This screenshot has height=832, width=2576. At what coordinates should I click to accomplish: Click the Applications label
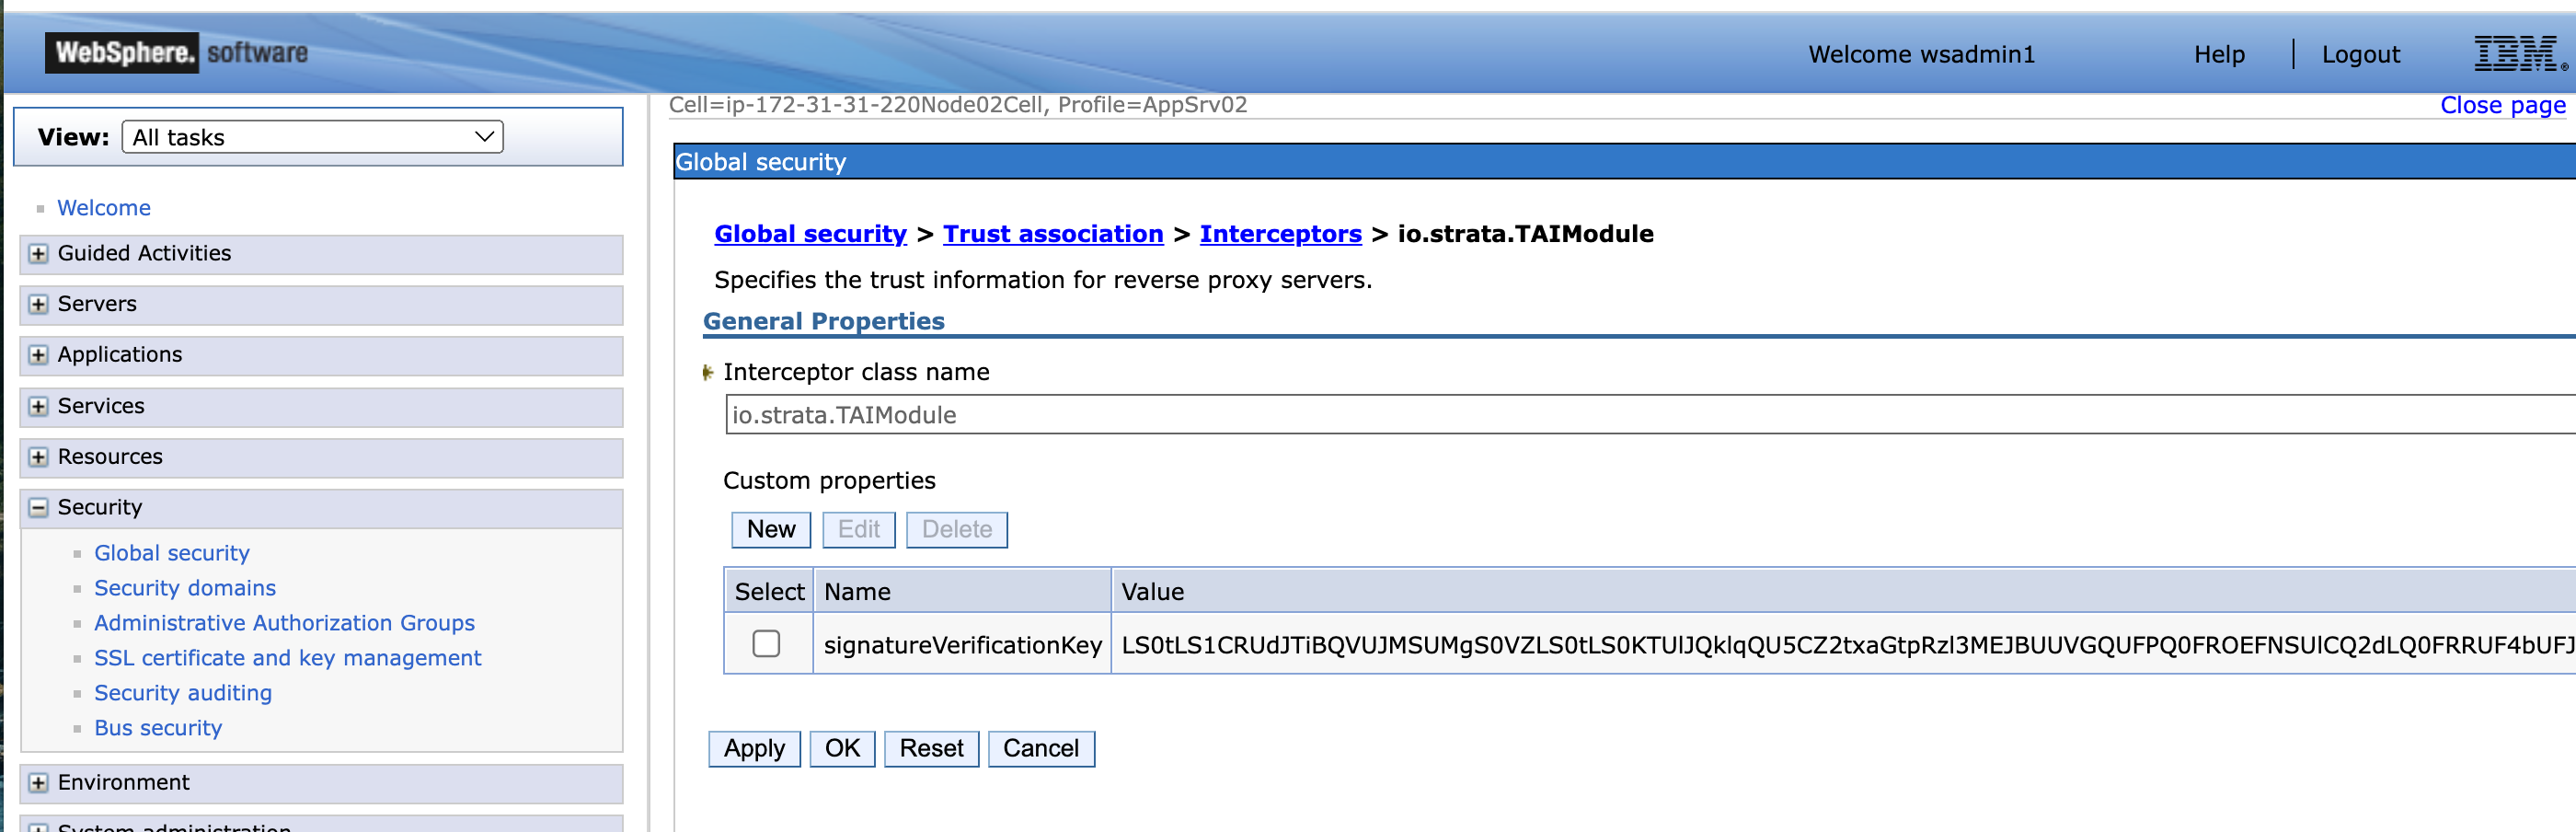pyautogui.click(x=119, y=356)
